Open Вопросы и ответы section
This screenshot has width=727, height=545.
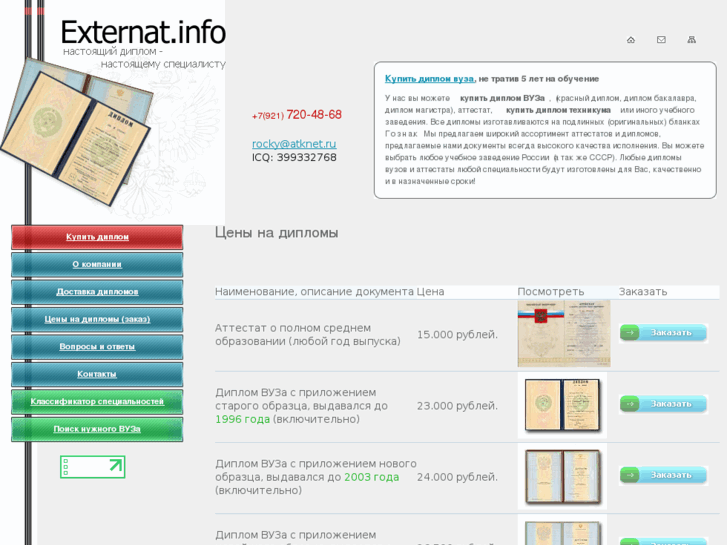tap(97, 346)
